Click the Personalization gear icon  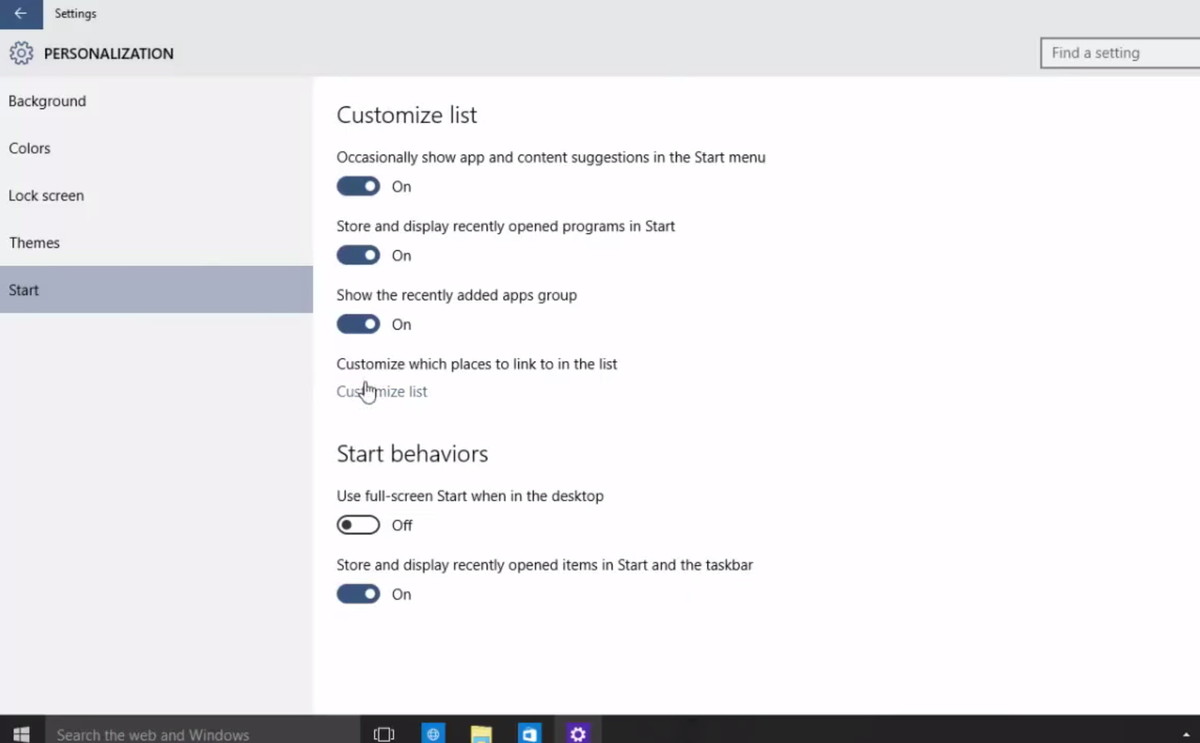(21, 54)
